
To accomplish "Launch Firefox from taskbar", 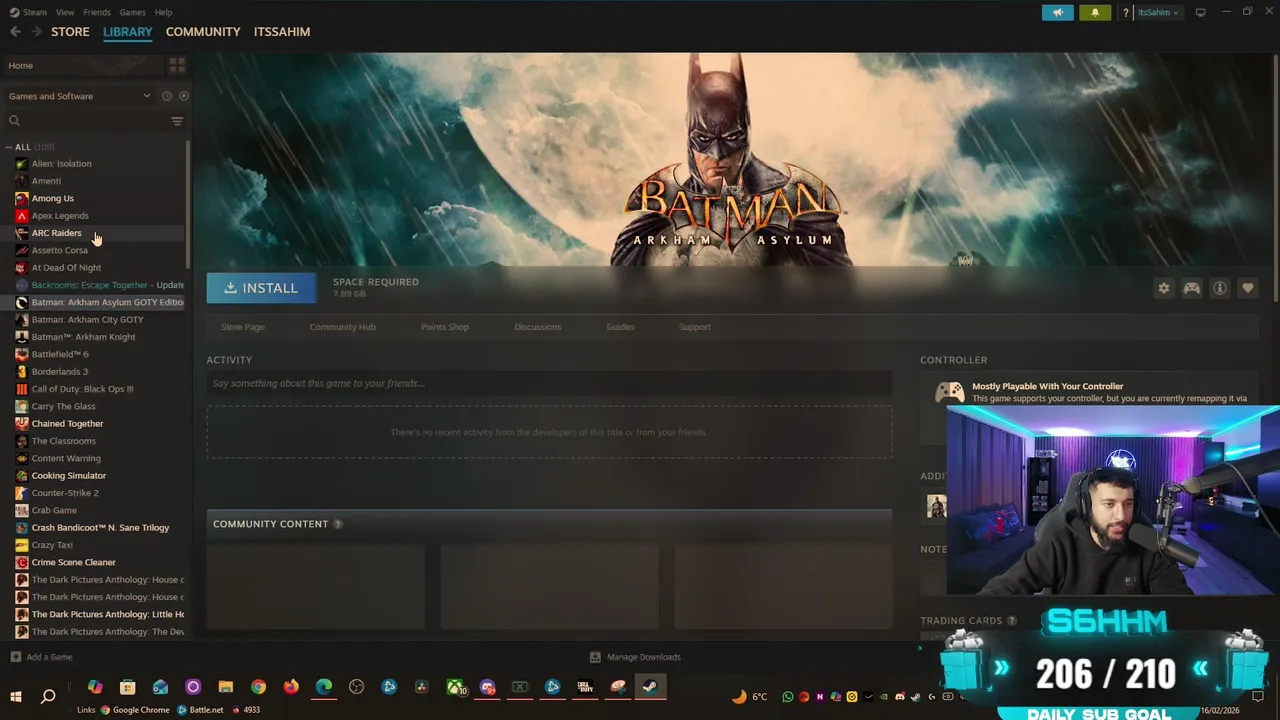I will pos(291,687).
